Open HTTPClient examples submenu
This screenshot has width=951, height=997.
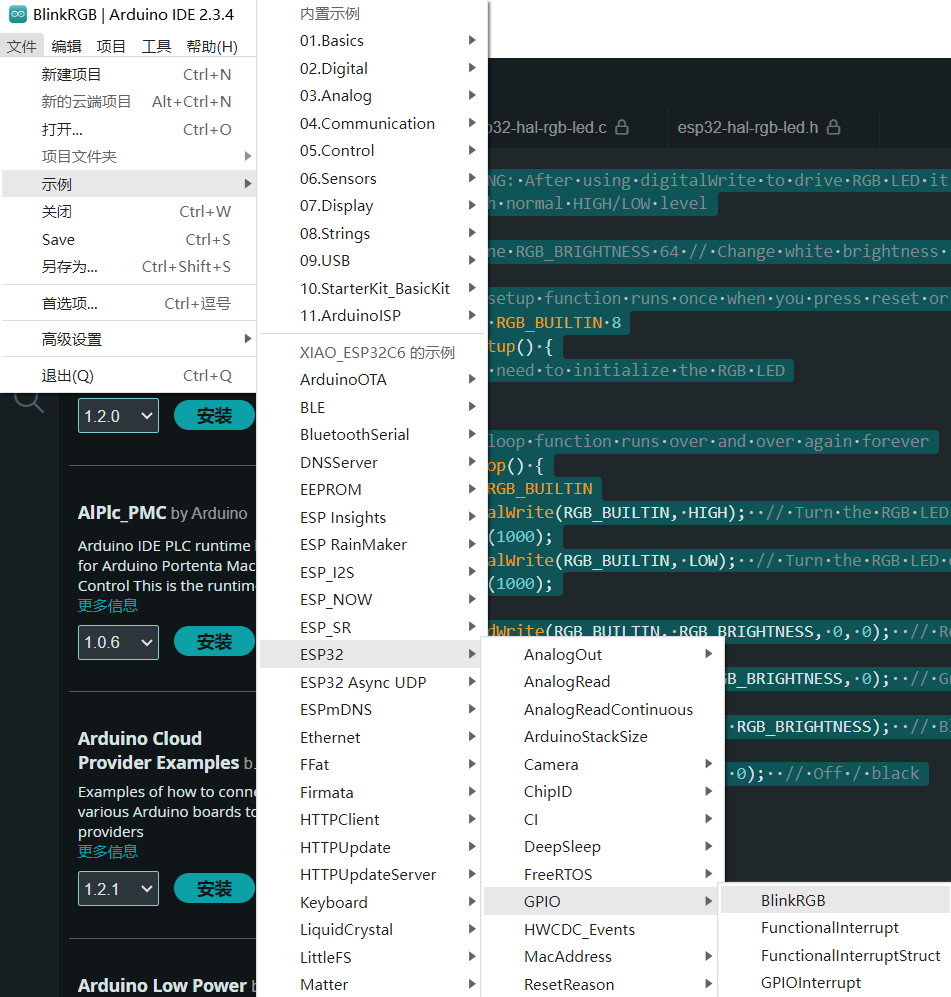click(x=371, y=820)
